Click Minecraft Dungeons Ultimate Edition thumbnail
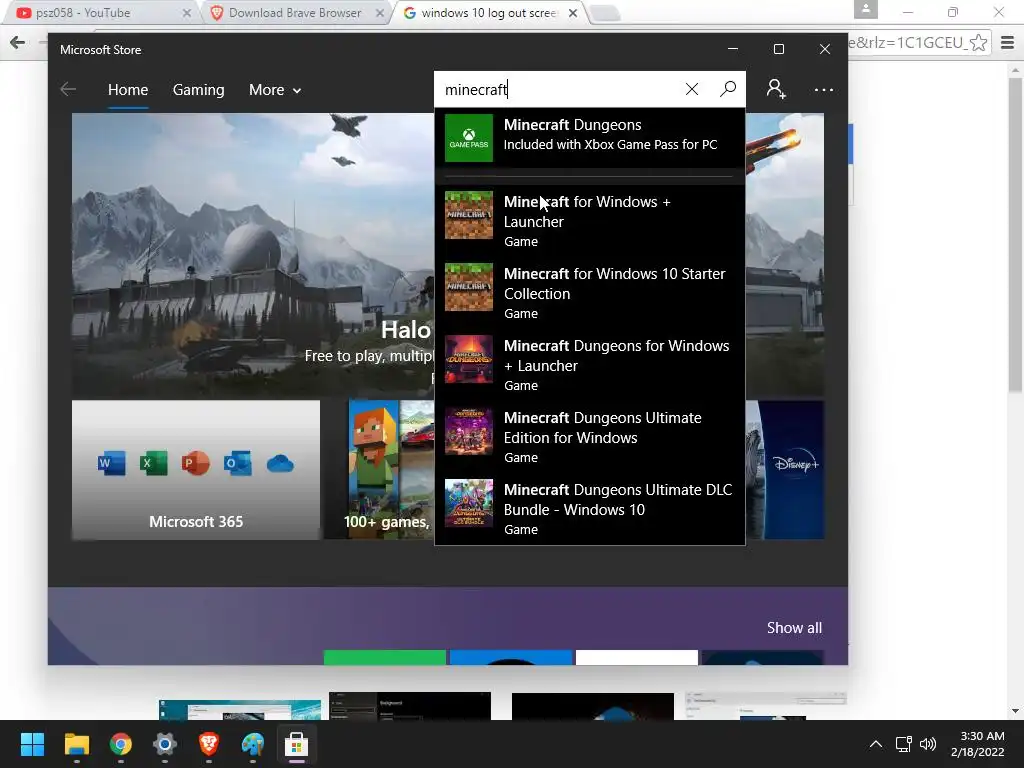The width and height of the screenshot is (1024, 768). point(469,431)
